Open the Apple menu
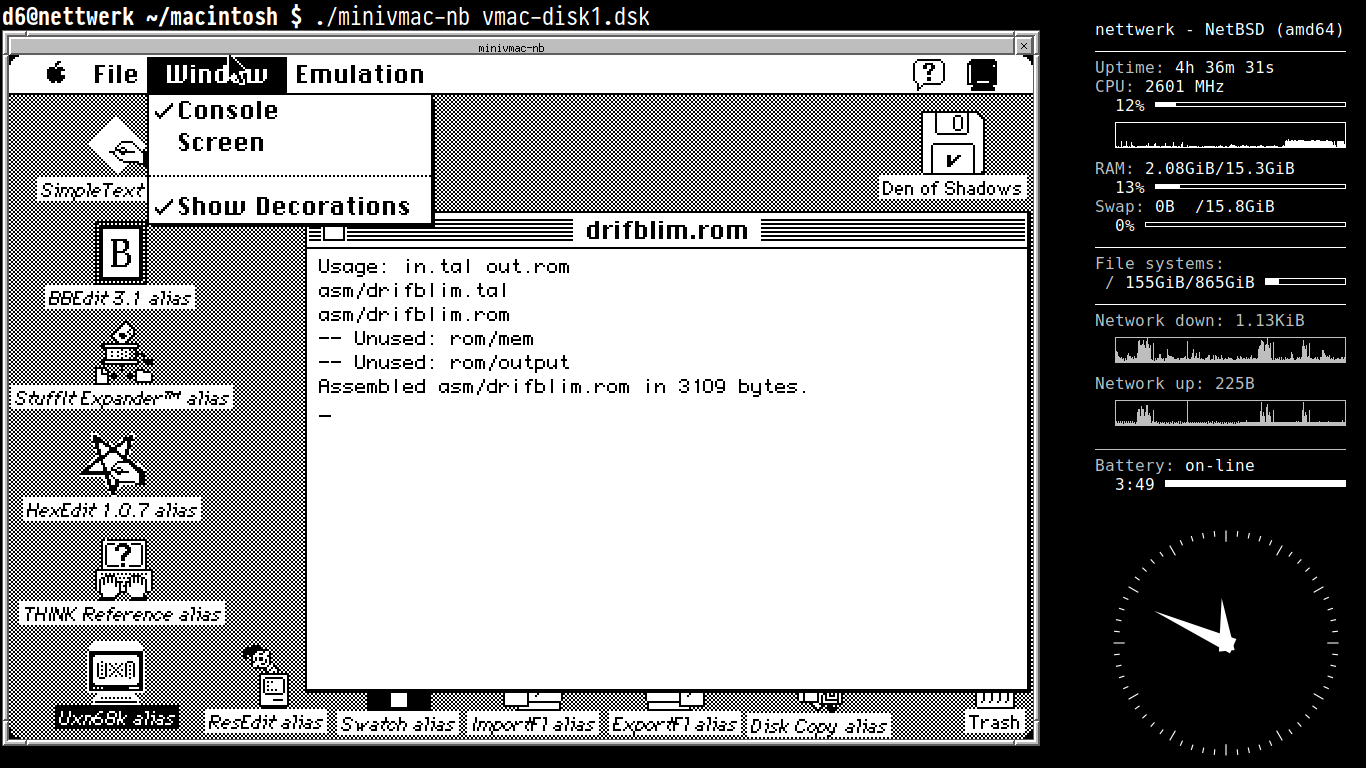Screen dimensions: 1366x768 click(56, 74)
